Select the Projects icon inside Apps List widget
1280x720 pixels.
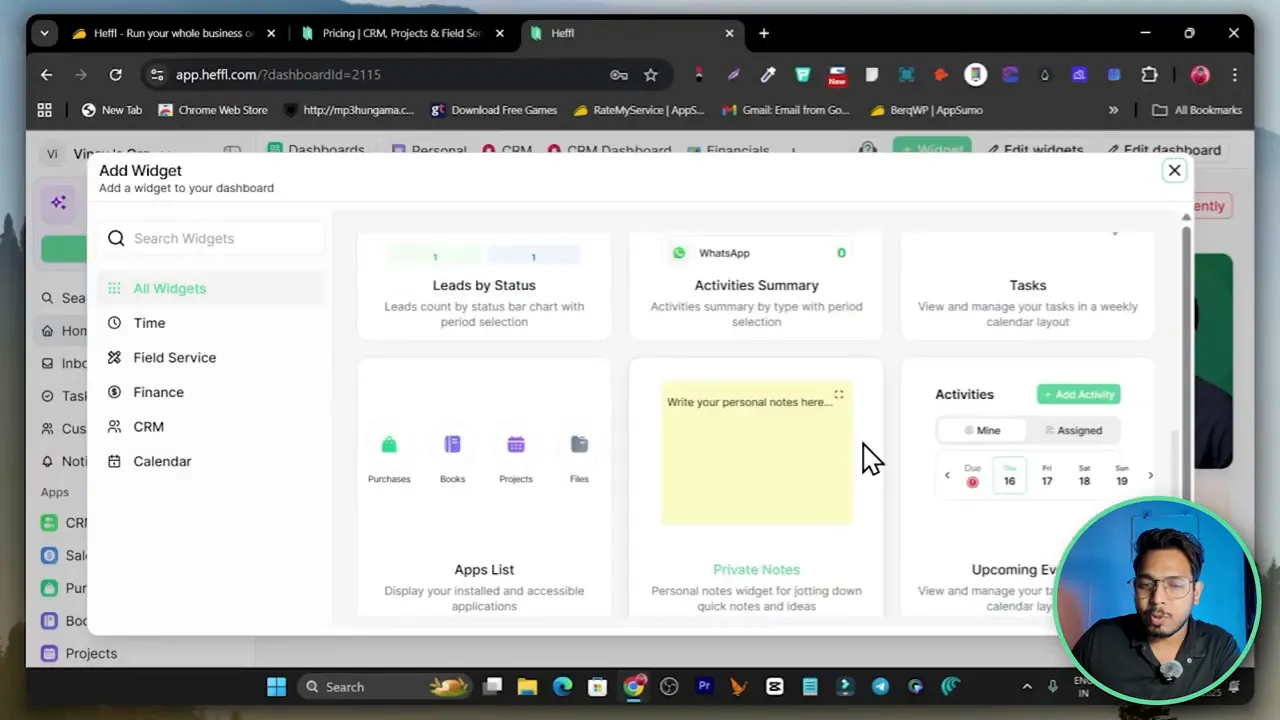click(515, 444)
